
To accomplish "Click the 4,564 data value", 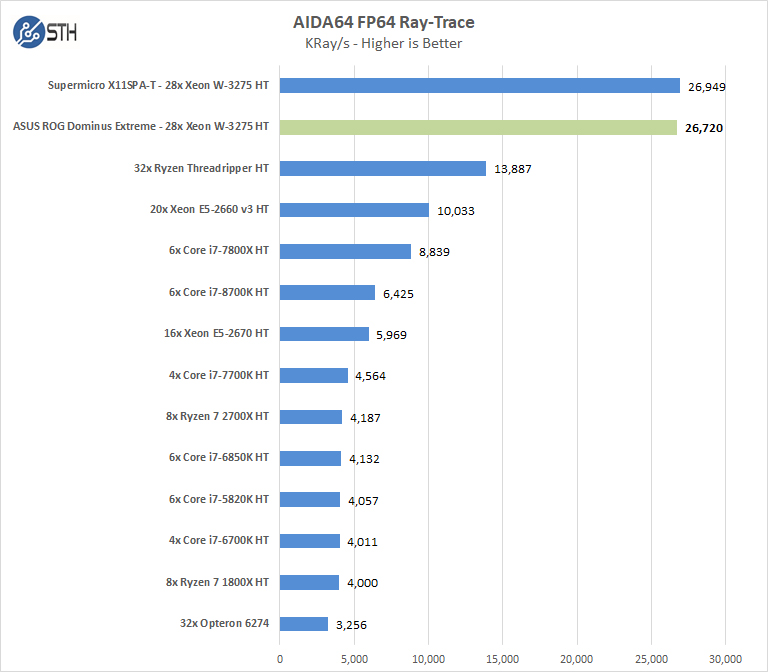I will click(370, 377).
